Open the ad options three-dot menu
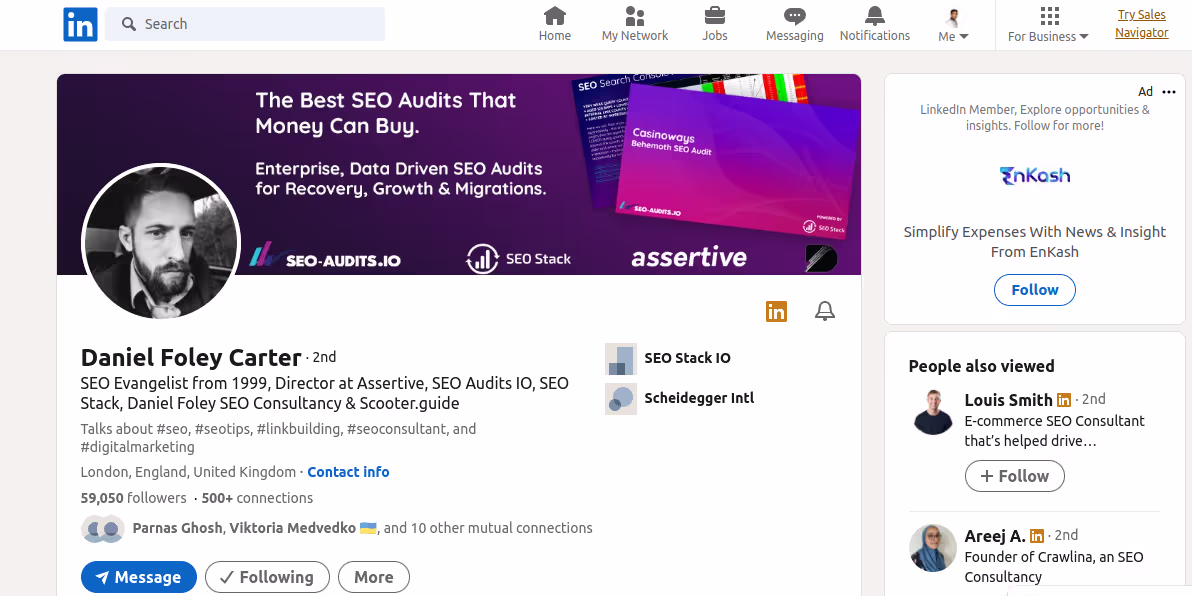Image resolution: width=1192 pixels, height=596 pixels. [x=1169, y=92]
